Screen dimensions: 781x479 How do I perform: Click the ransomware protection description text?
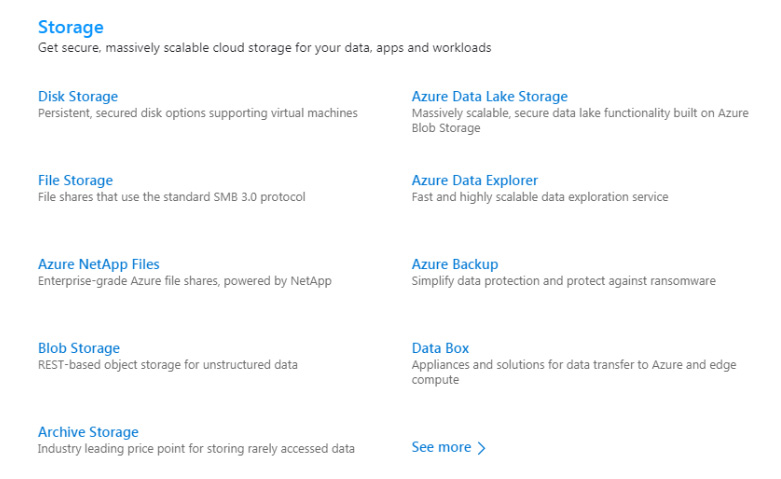coord(563,281)
